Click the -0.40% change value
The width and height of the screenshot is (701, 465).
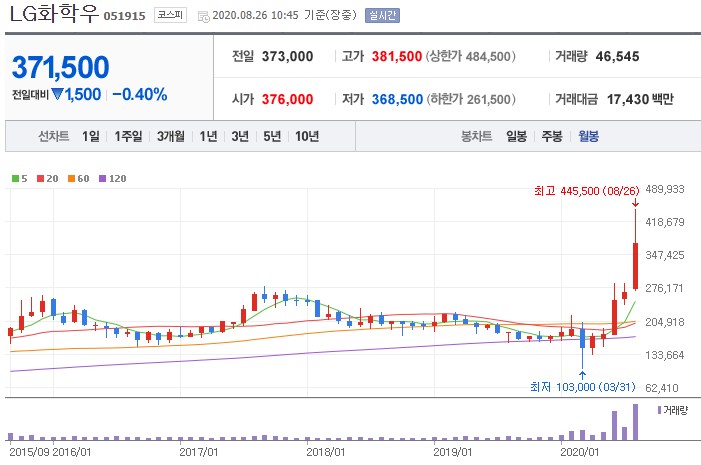140,94
